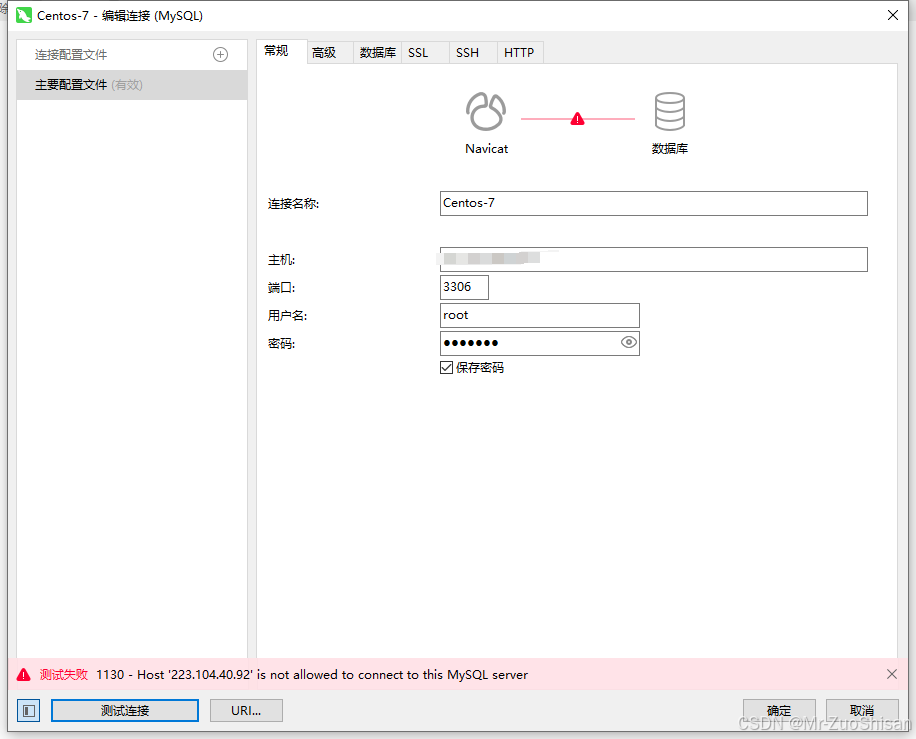This screenshot has width=916, height=739.
Task: Click the 密码 password field
Action: (x=540, y=343)
